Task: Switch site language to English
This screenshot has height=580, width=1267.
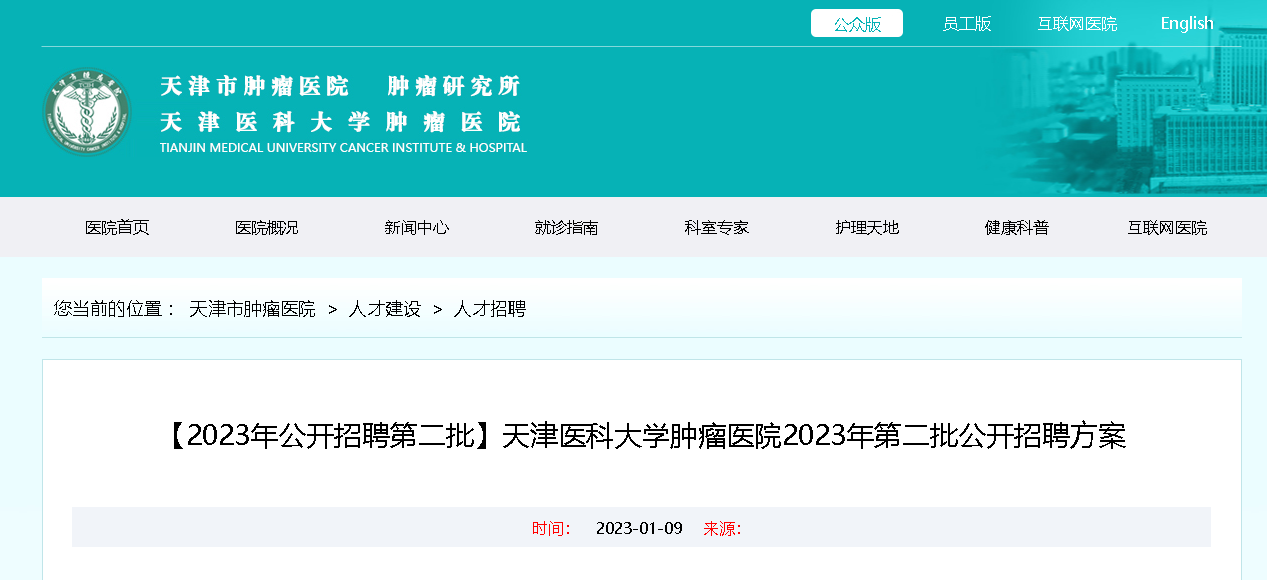Action: pos(1187,23)
